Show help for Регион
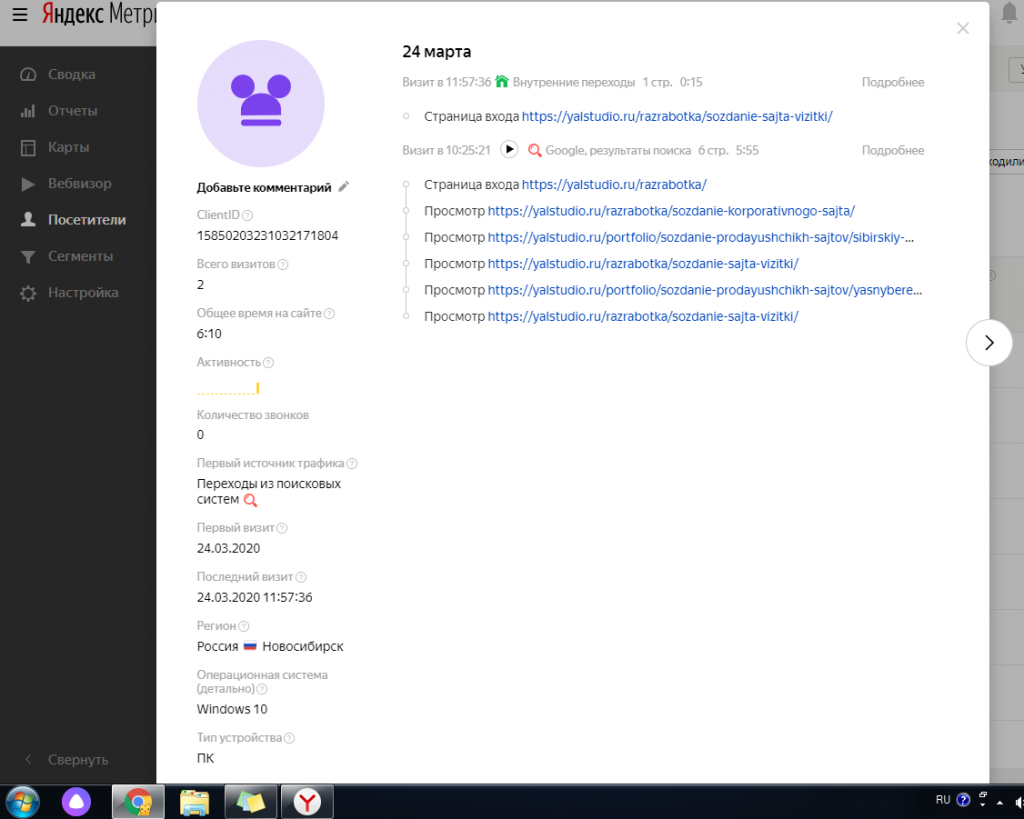 click(244, 626)
